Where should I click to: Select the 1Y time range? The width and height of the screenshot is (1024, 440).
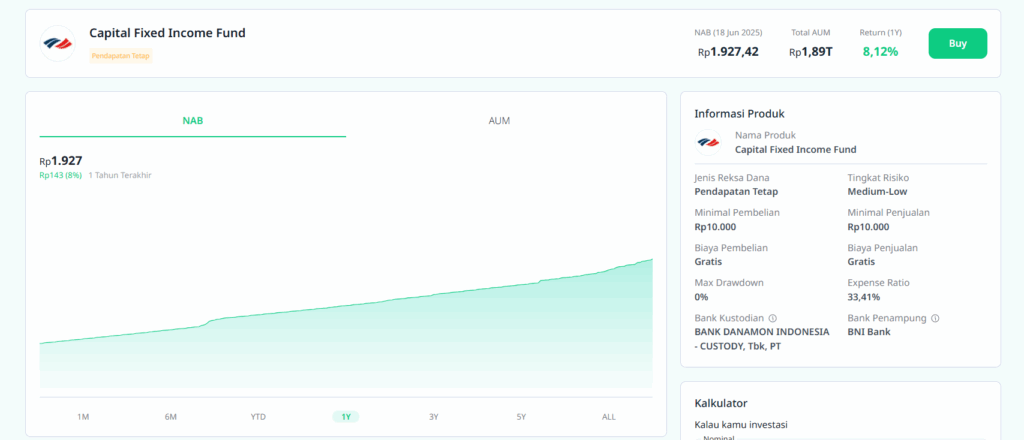[x=346, y=416]
